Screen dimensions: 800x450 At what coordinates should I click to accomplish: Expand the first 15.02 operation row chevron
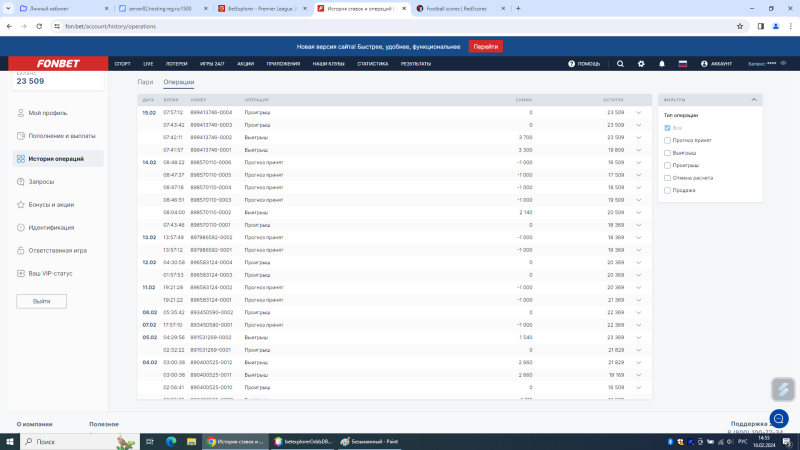point(638,112)
